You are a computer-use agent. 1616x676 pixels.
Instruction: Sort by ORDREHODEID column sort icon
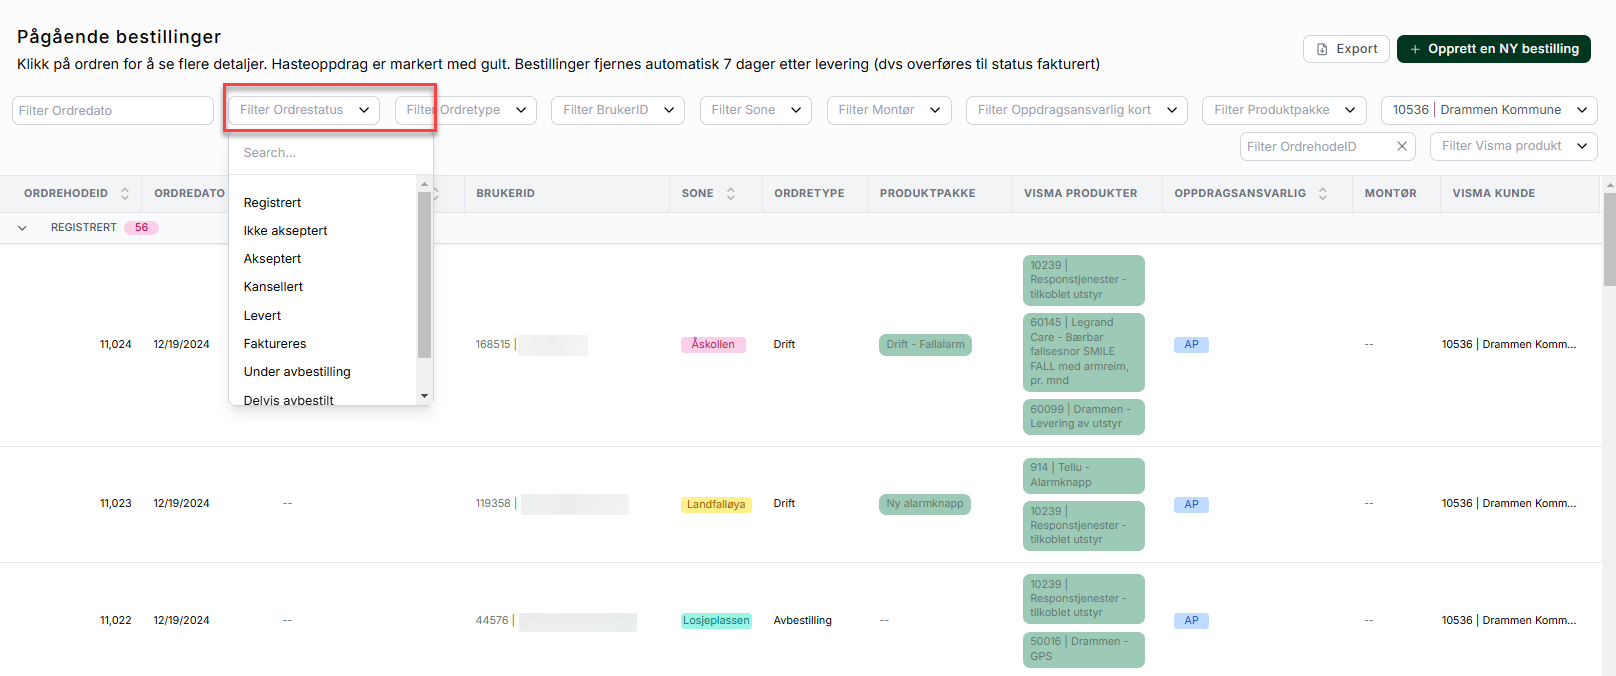coord(125,194)
